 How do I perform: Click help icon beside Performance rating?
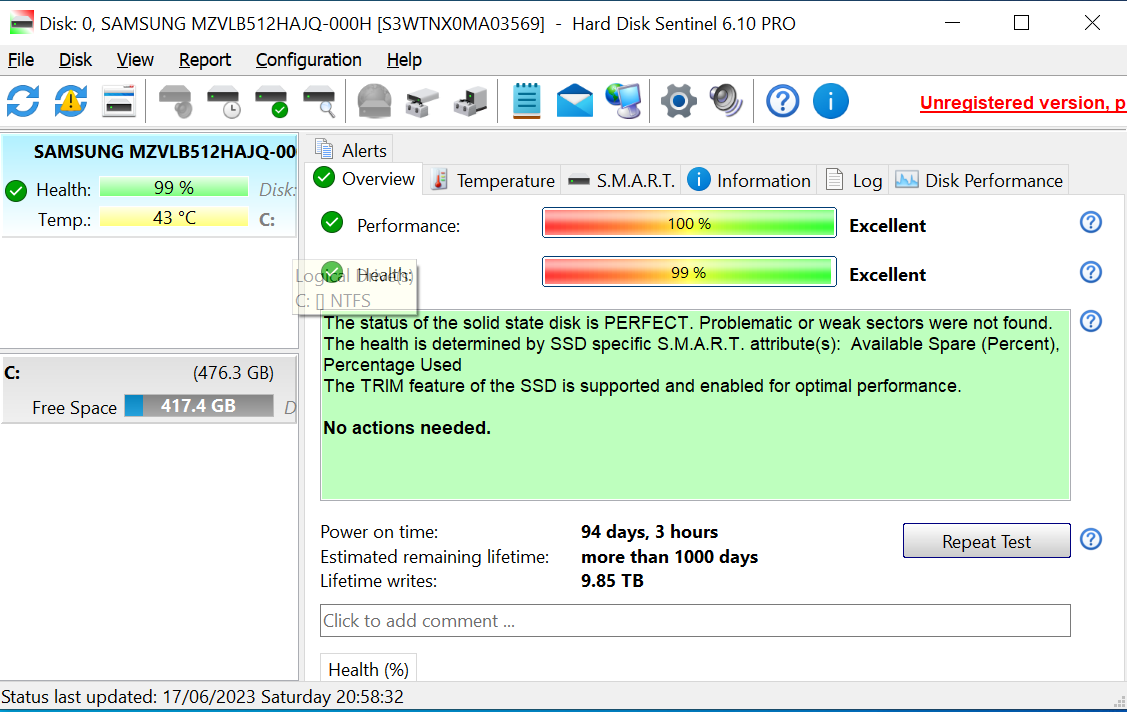(1090, 223)
